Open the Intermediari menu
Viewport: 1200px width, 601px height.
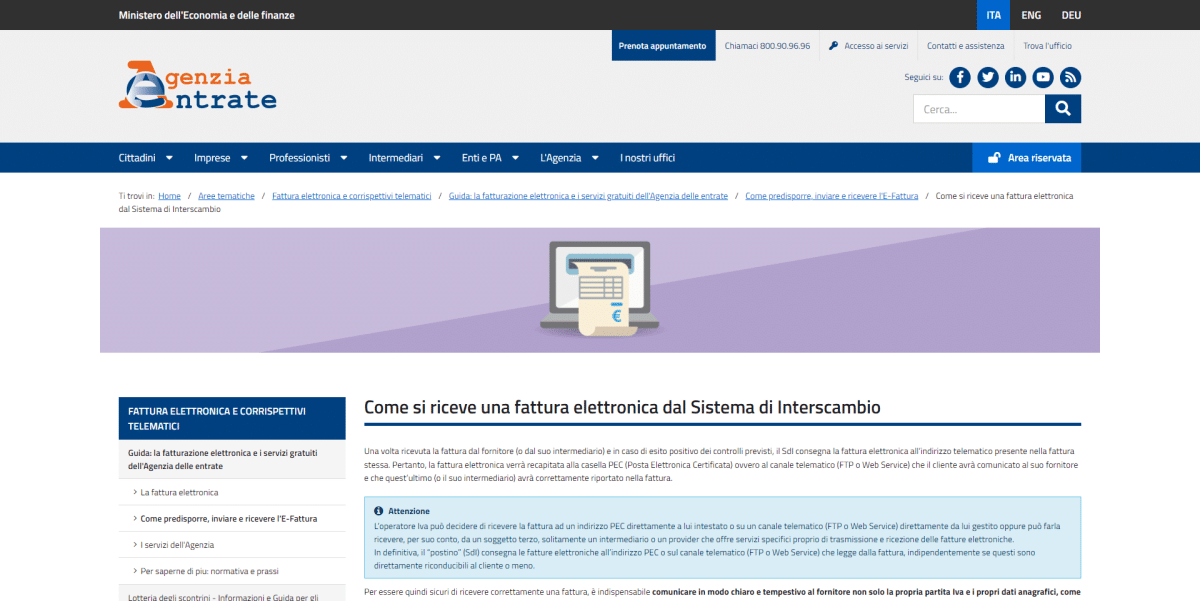pyautogui.click(x=404, y=158)
